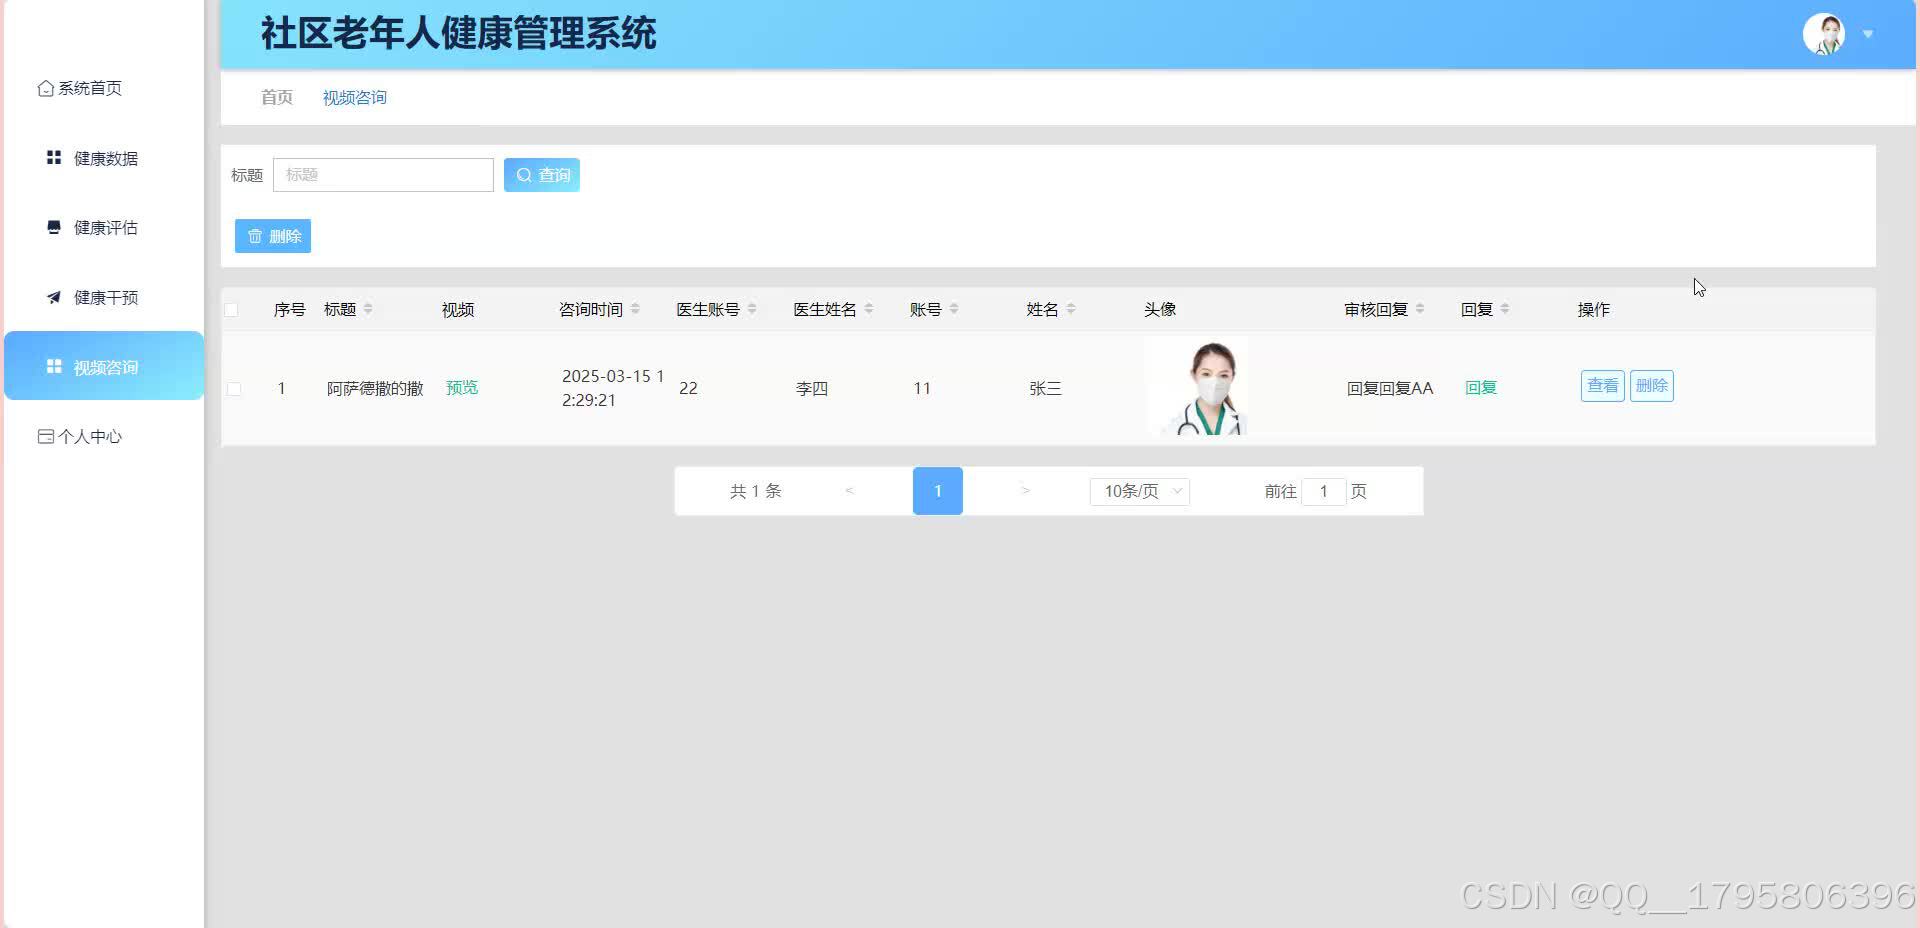Image resolution: width=1920 pixels, height=928 pixels.
Task: Toggle the select-all checkbox in table header
Action: click(231, 310)
